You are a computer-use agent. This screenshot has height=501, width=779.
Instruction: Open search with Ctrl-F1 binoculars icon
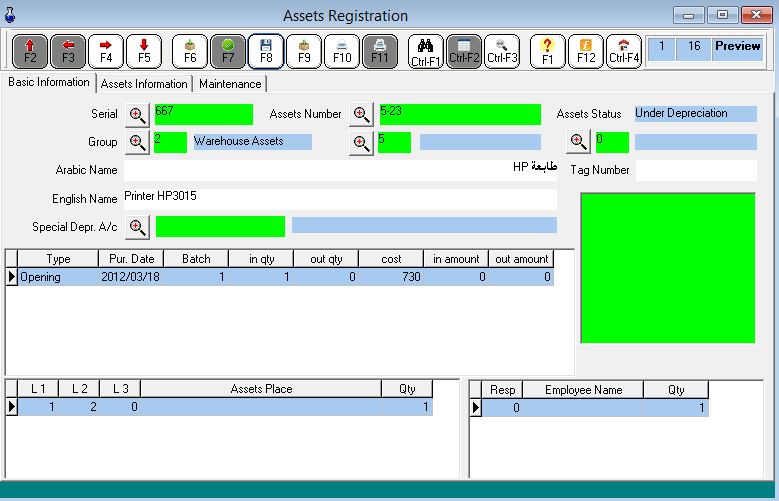point(425,51)
